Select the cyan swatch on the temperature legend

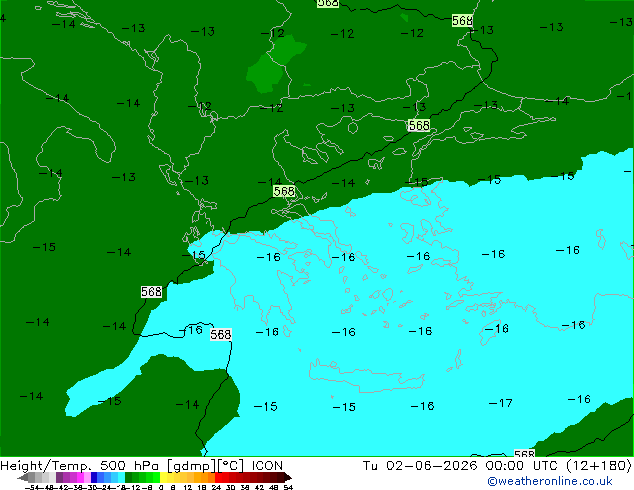121,477
